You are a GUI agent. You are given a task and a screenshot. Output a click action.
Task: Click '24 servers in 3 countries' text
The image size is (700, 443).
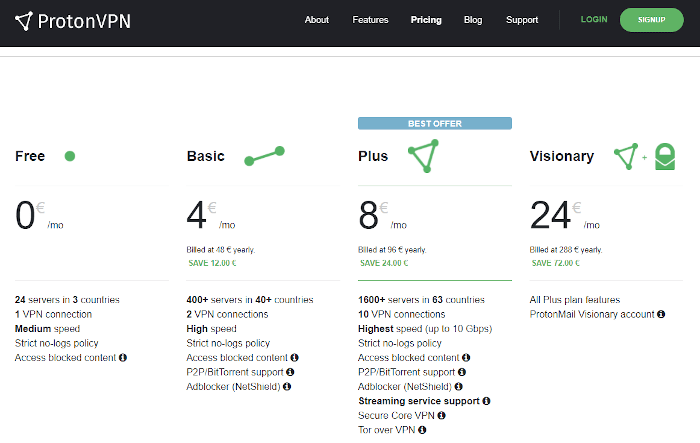tap(67, 300)
